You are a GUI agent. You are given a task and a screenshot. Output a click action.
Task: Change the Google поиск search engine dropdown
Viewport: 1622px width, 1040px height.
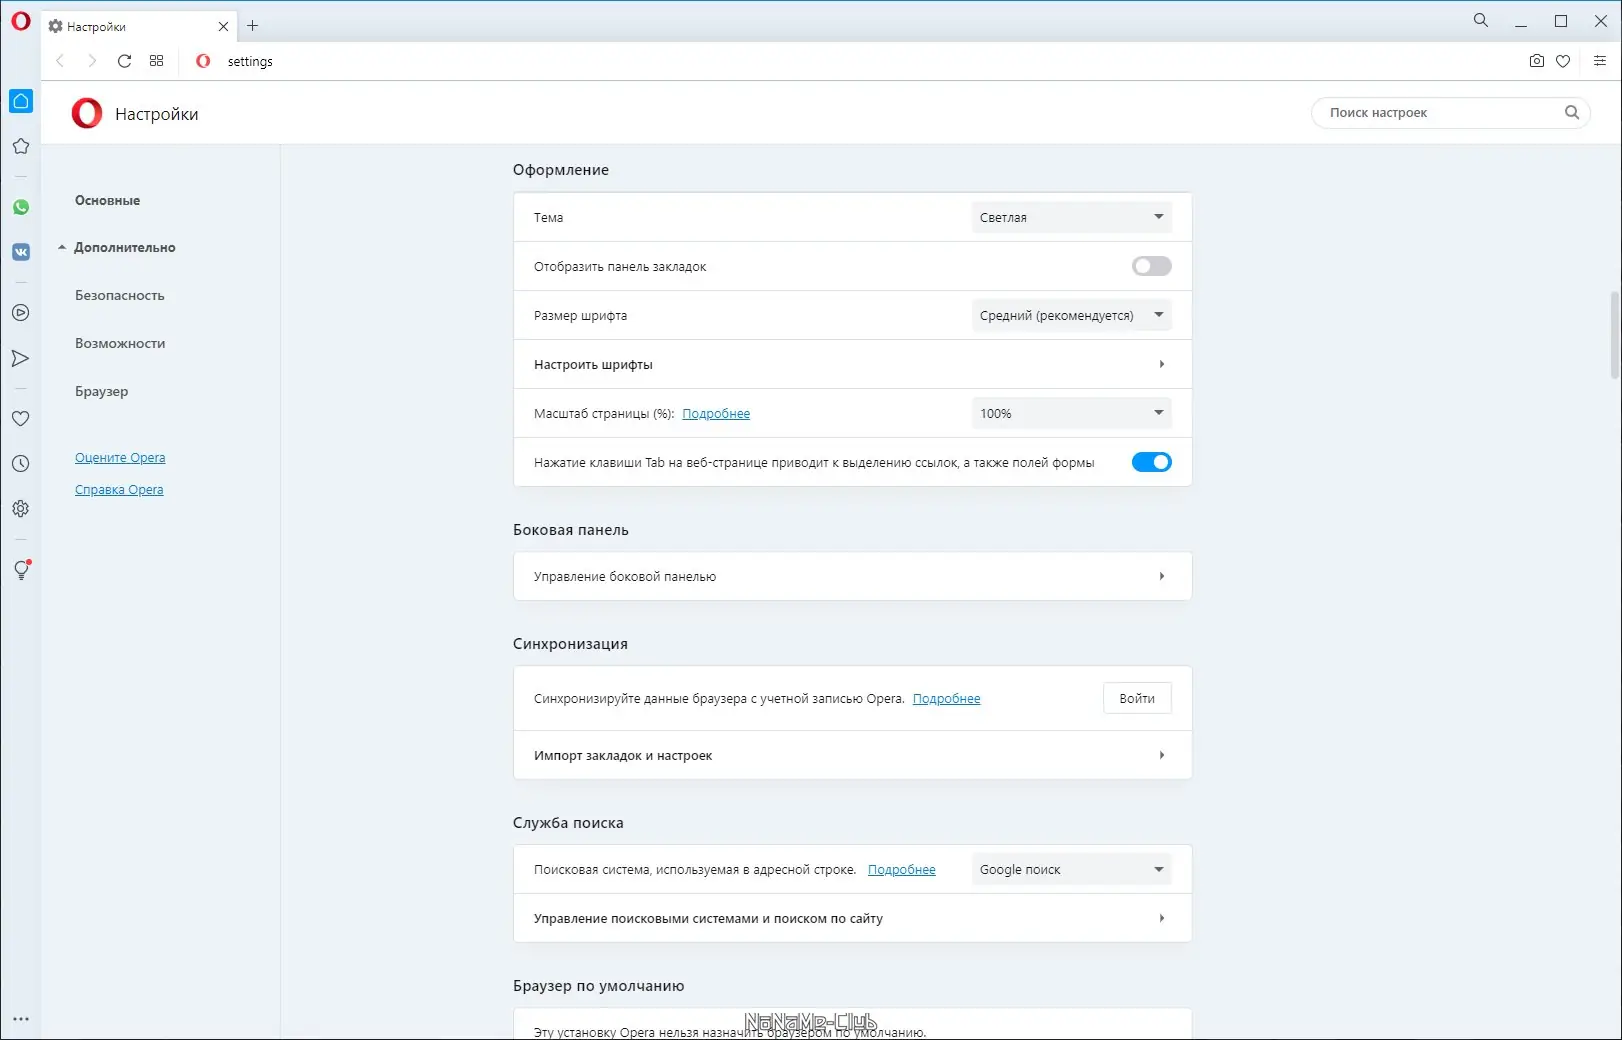1071,869
